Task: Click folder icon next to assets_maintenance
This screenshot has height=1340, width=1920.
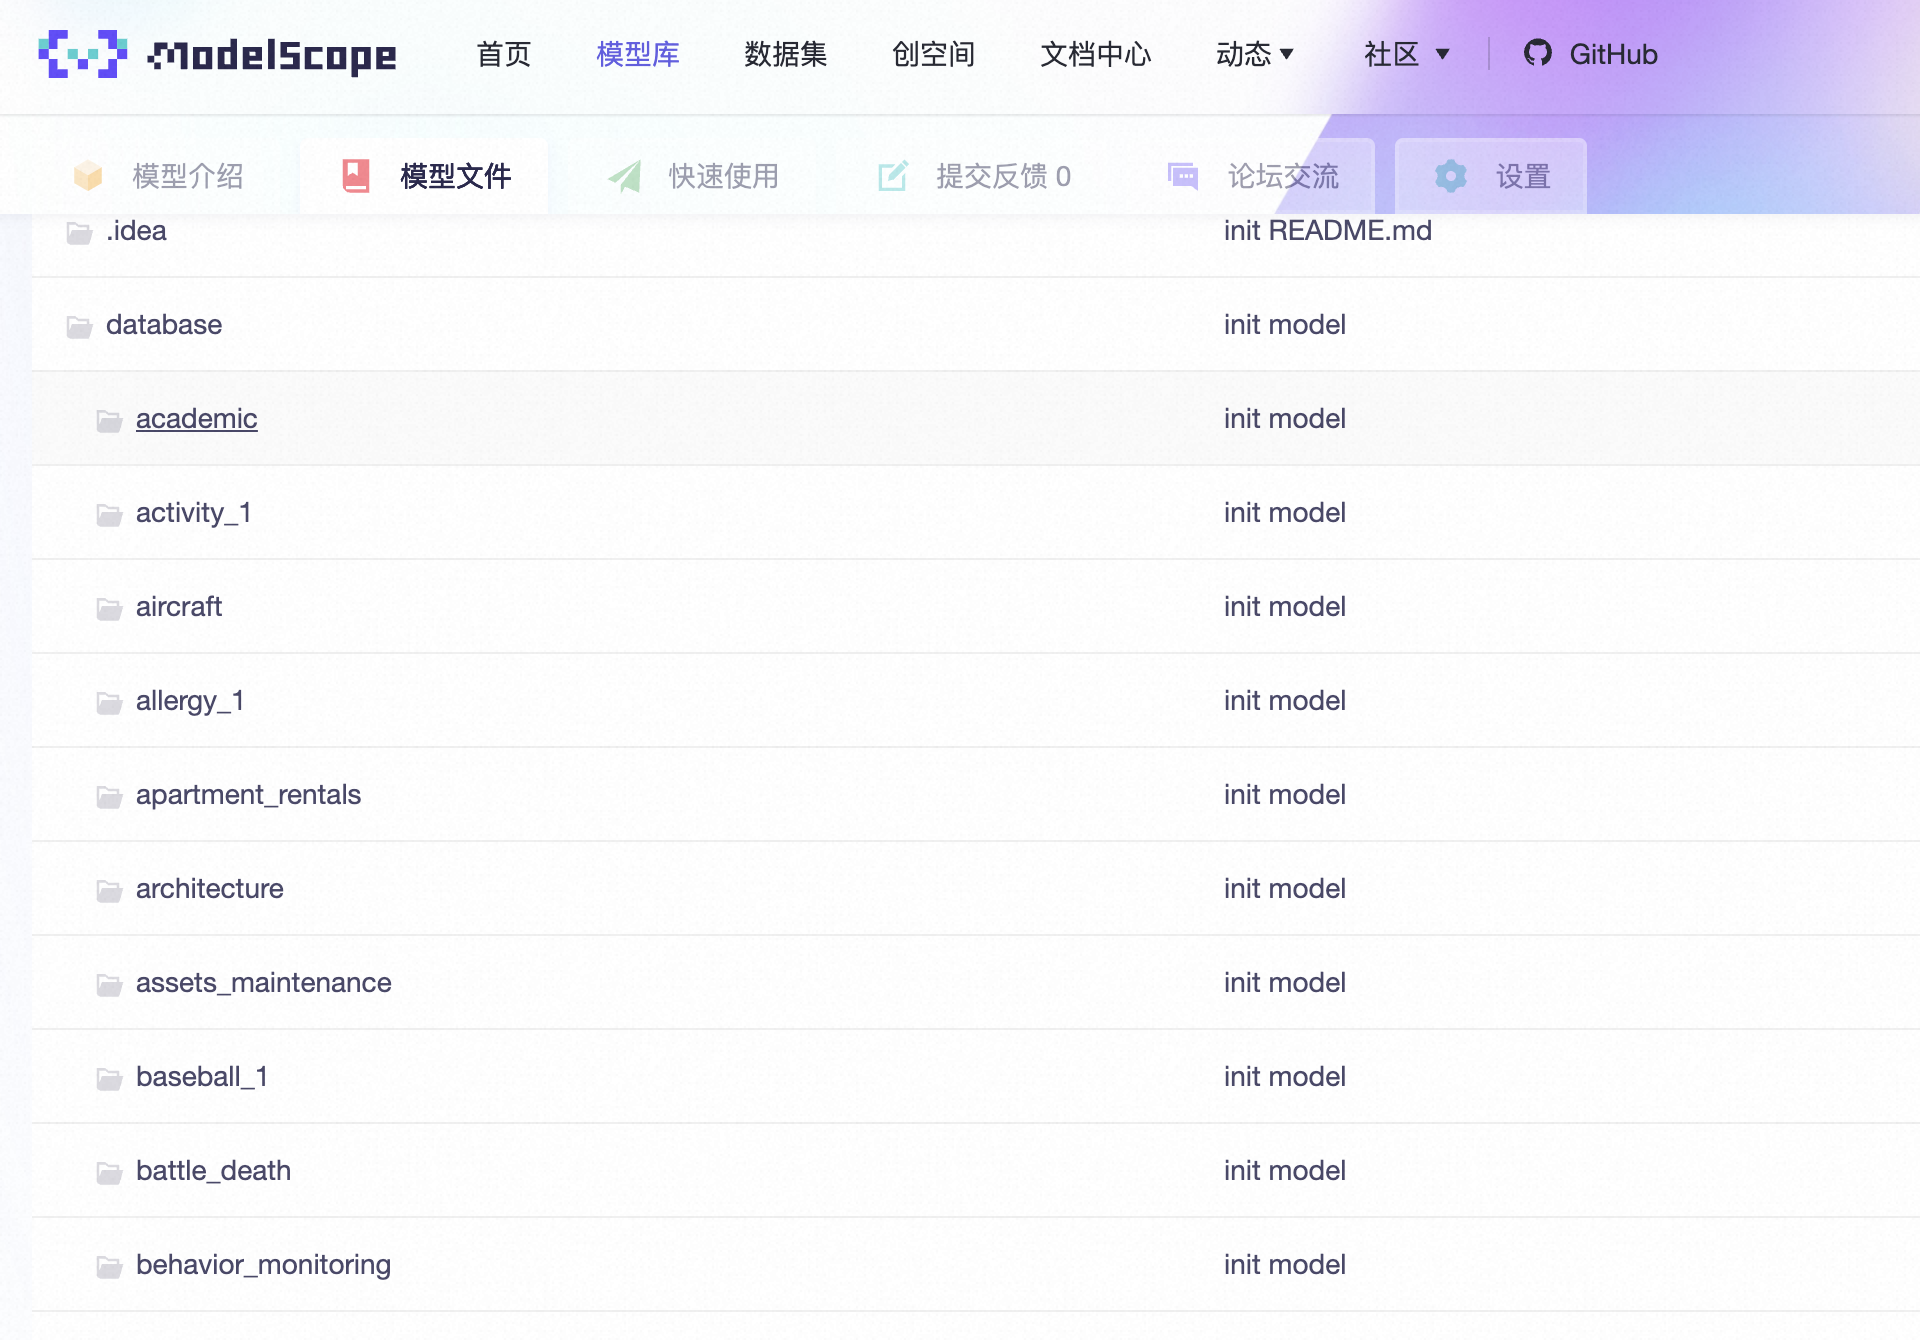Action: click(x=110, y=985)
